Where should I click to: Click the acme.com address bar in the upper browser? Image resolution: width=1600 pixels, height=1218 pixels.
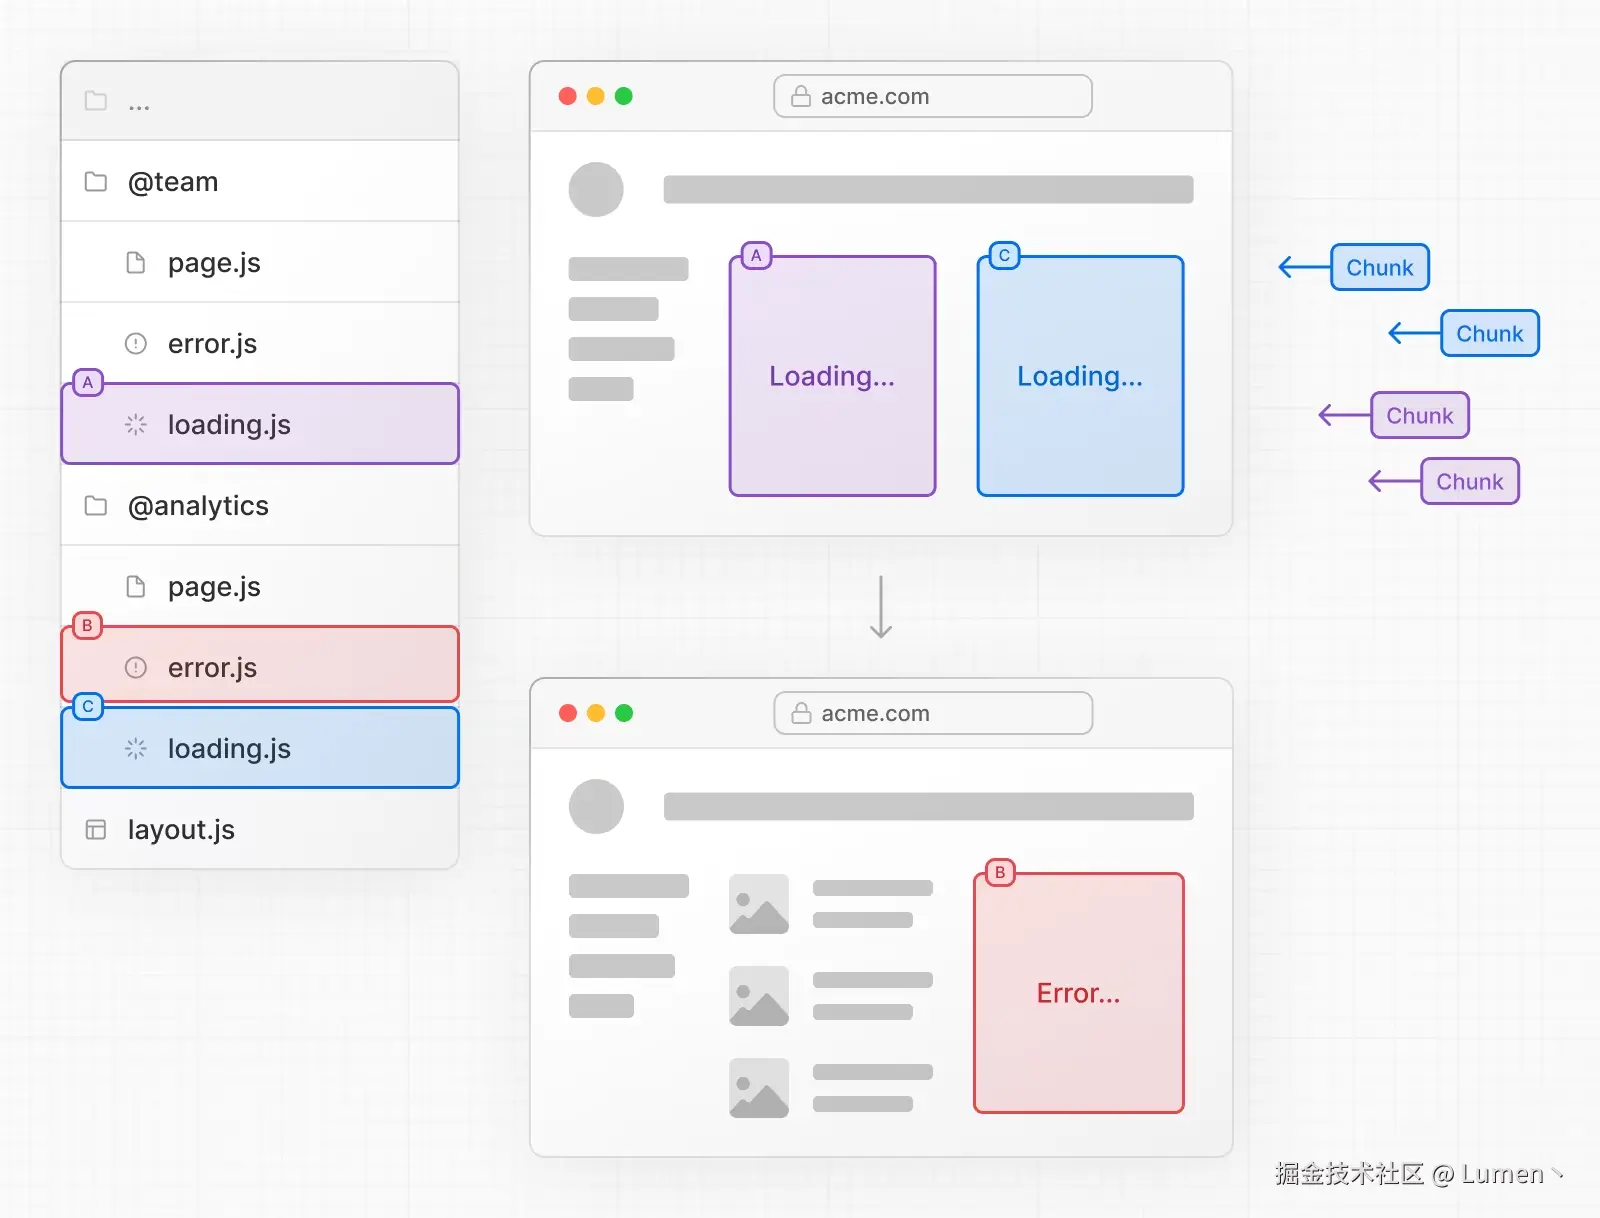pos(933,96)
